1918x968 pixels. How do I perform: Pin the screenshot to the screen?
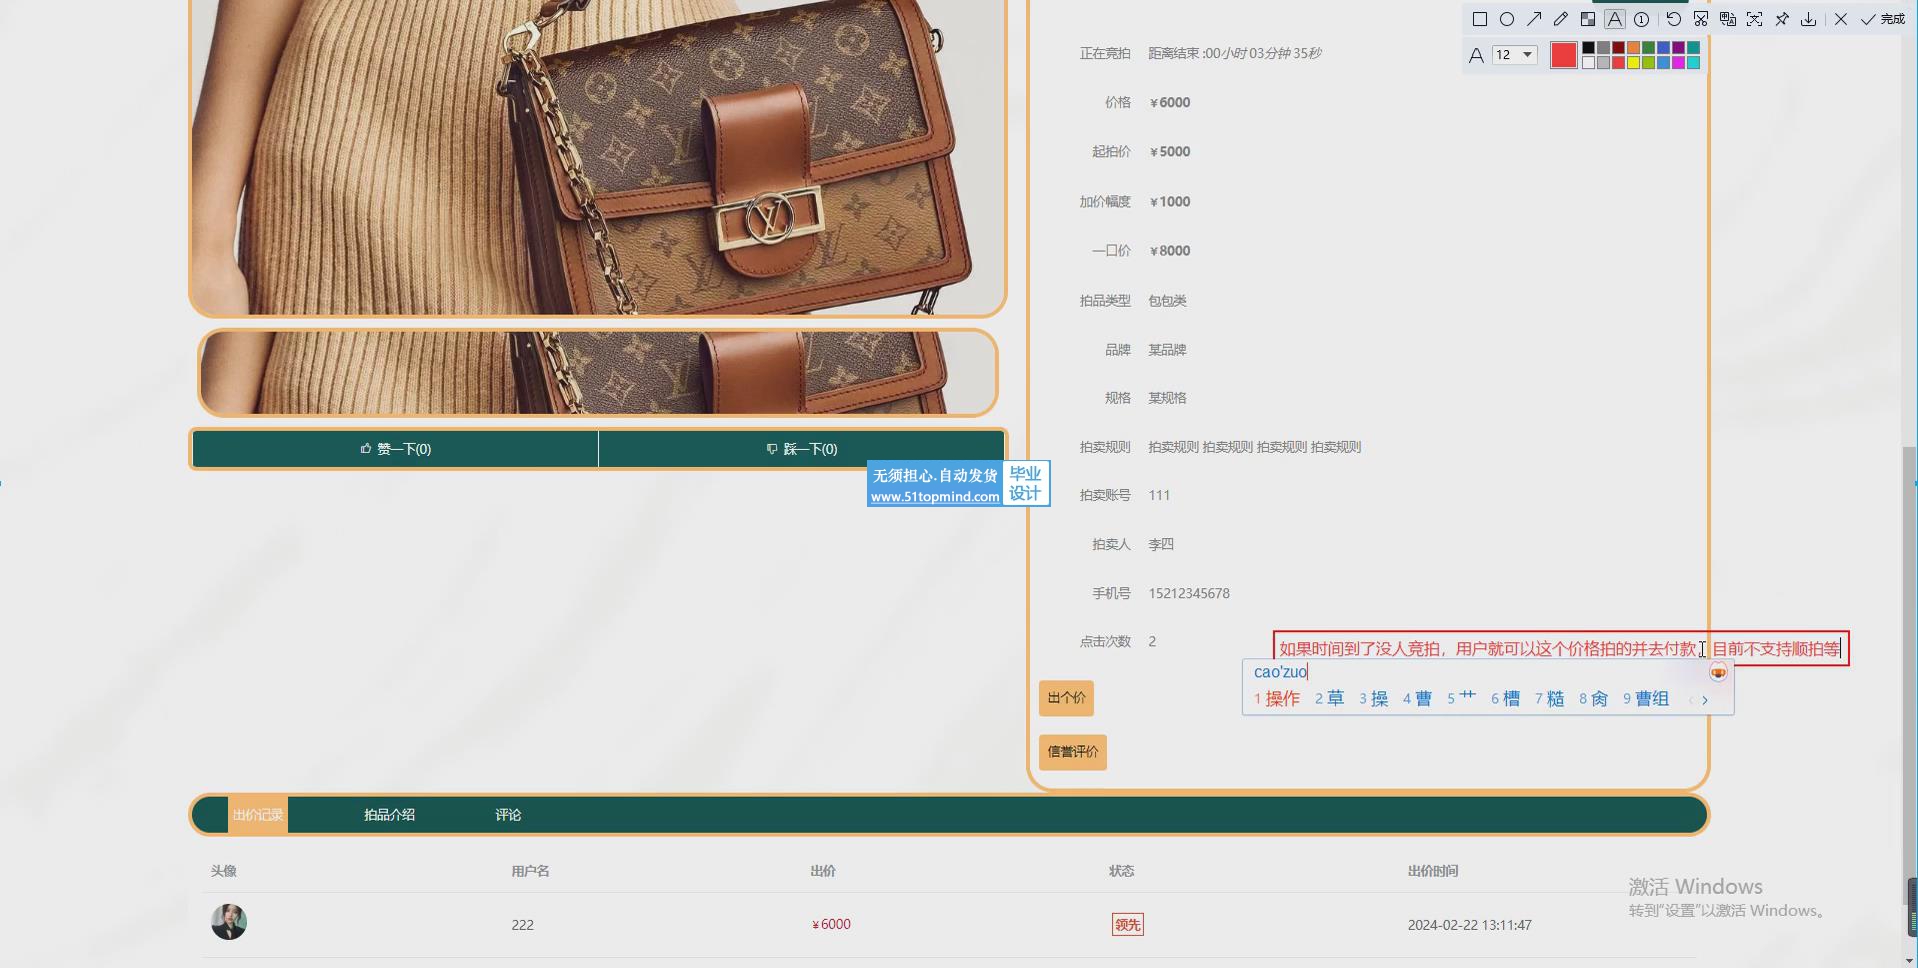pyautogui.click(x=1782, y=19)
